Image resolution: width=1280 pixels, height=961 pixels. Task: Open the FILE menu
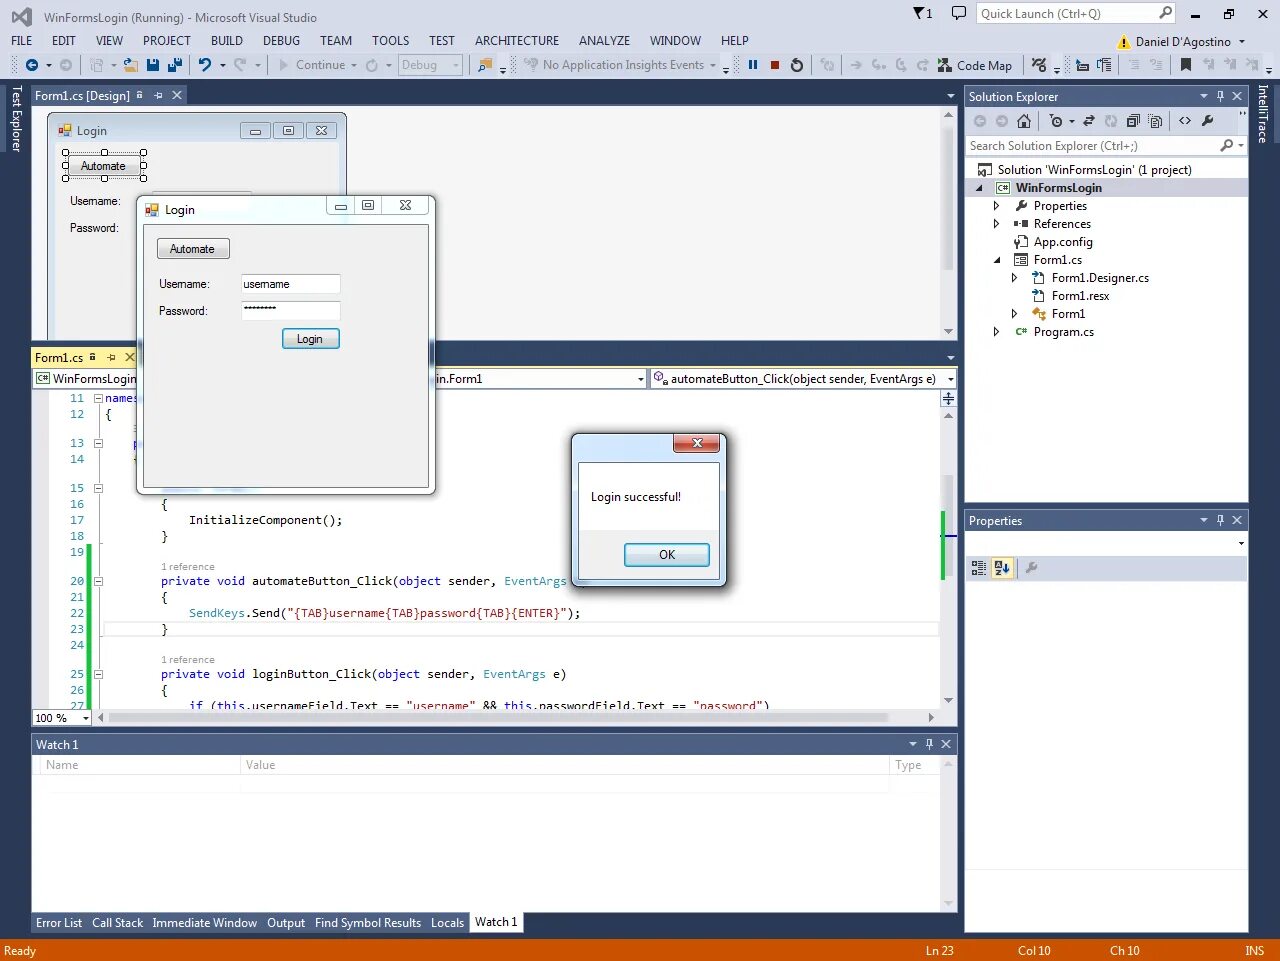22,41
